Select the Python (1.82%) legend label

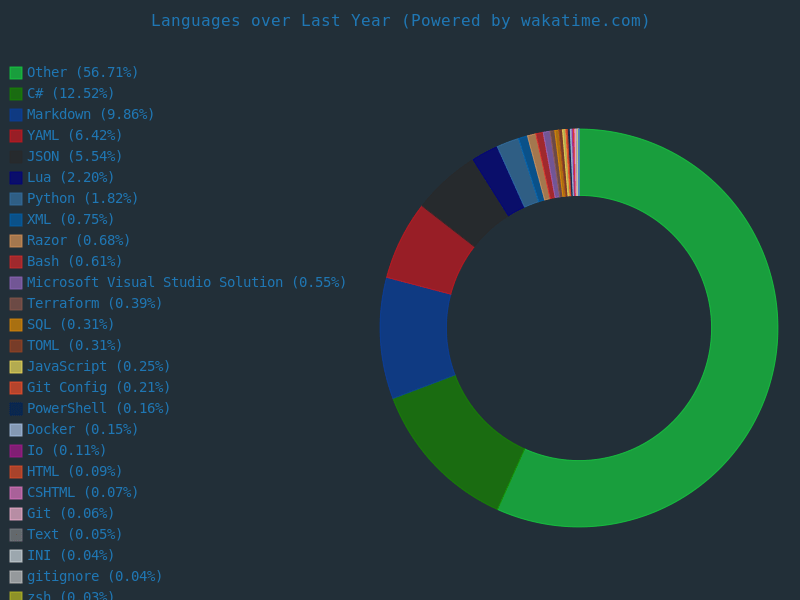[x=82, y=199]
